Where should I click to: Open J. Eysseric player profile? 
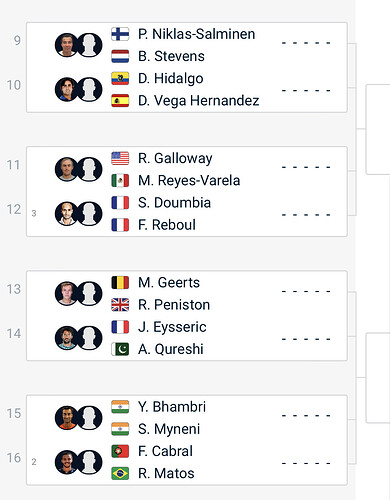pyautogui.click(x=172, y=327)
